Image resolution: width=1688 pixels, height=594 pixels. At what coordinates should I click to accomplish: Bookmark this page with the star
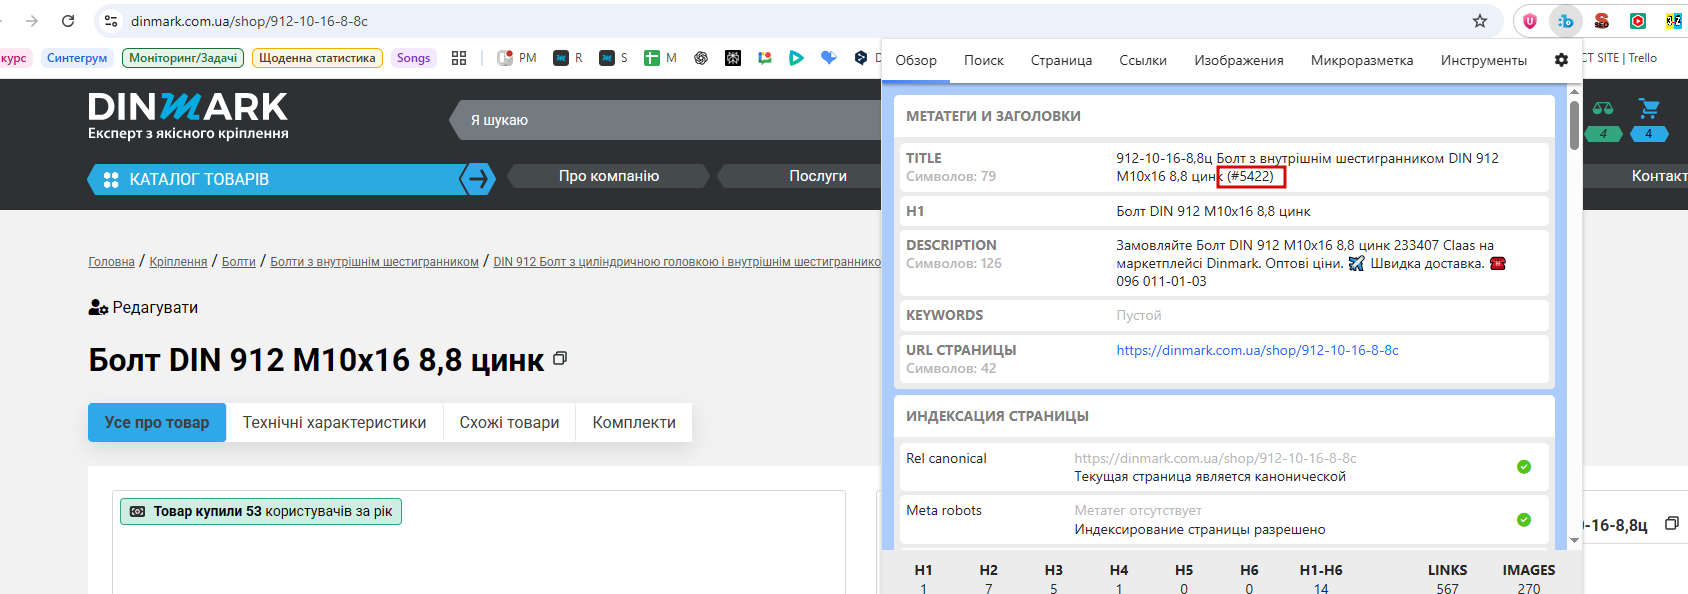pos(1480,21)
